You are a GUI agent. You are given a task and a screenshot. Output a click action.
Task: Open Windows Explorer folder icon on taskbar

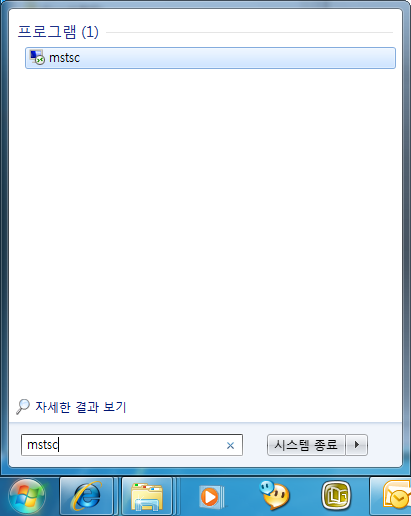[147, 496]
